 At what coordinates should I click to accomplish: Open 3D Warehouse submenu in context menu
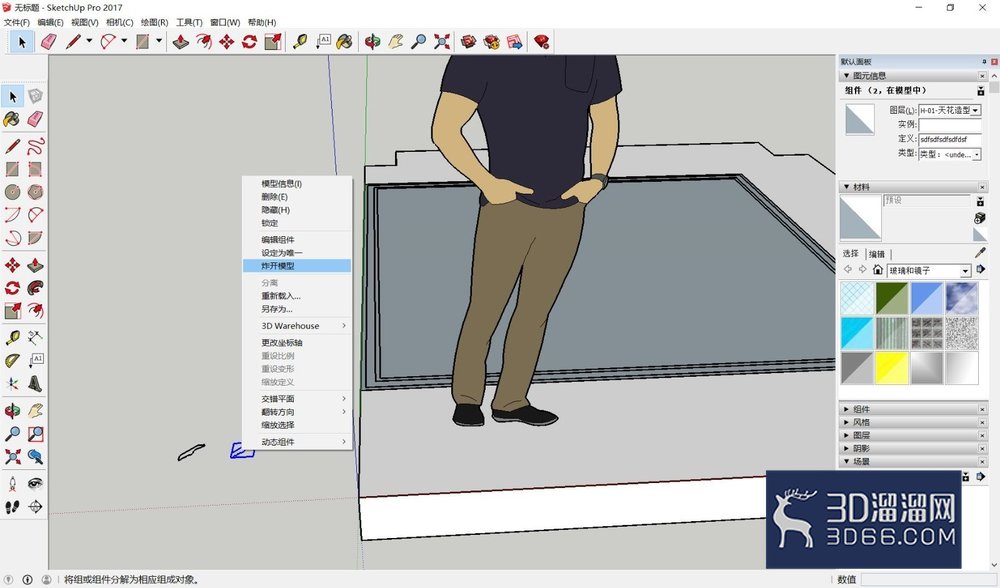point(297,326)
